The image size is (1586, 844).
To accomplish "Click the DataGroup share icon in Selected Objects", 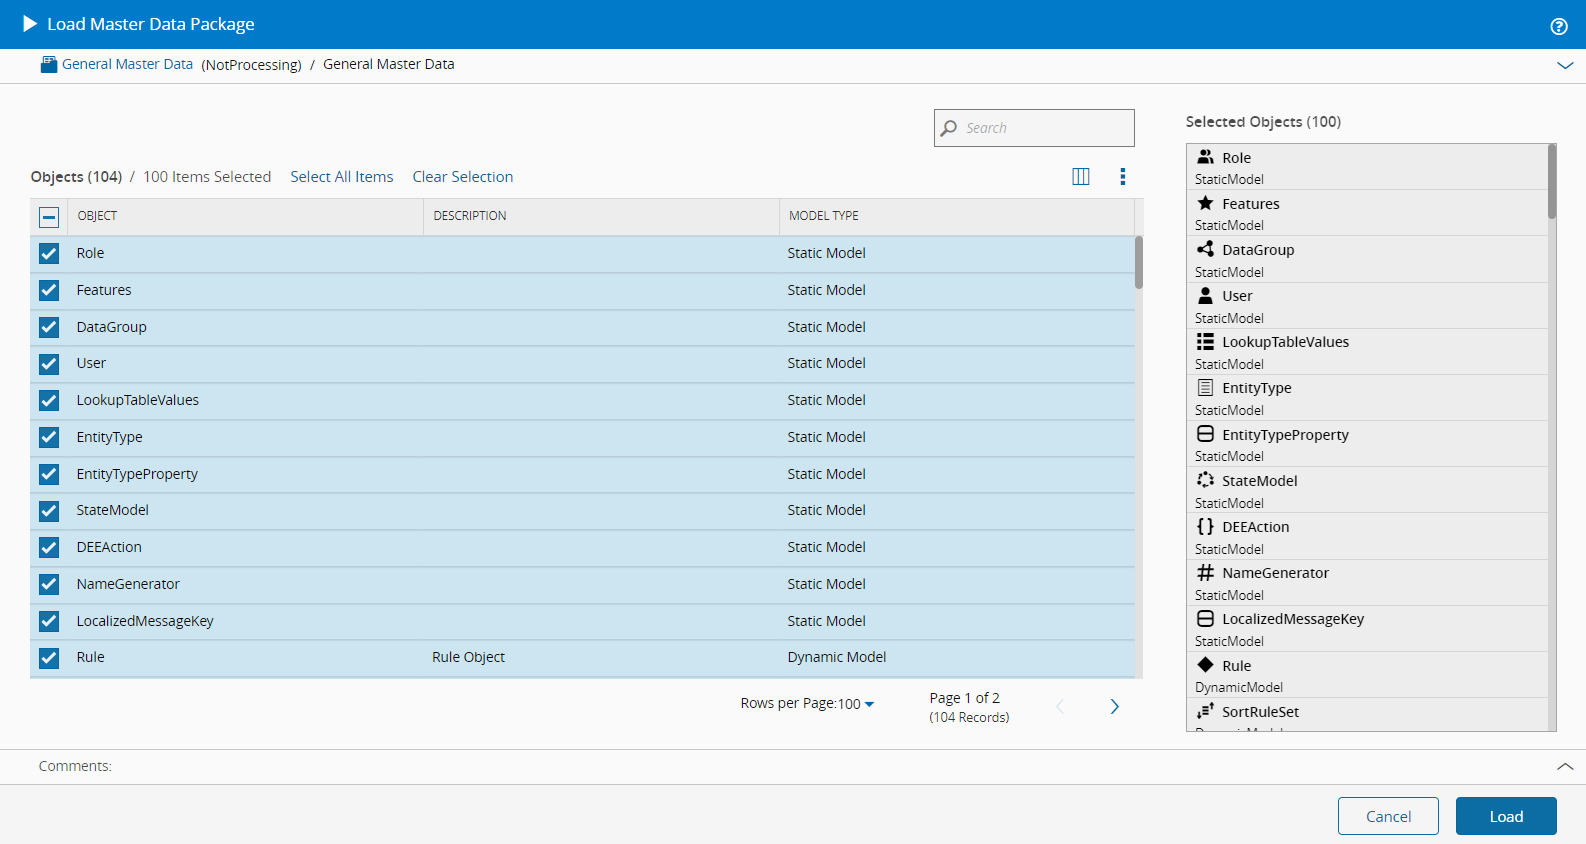I will [x=1205, y=249].
